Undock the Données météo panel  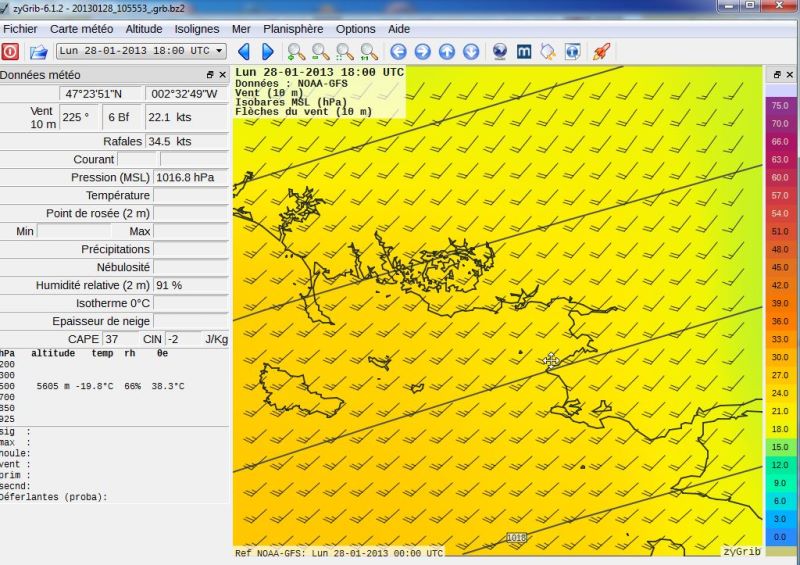210,75
